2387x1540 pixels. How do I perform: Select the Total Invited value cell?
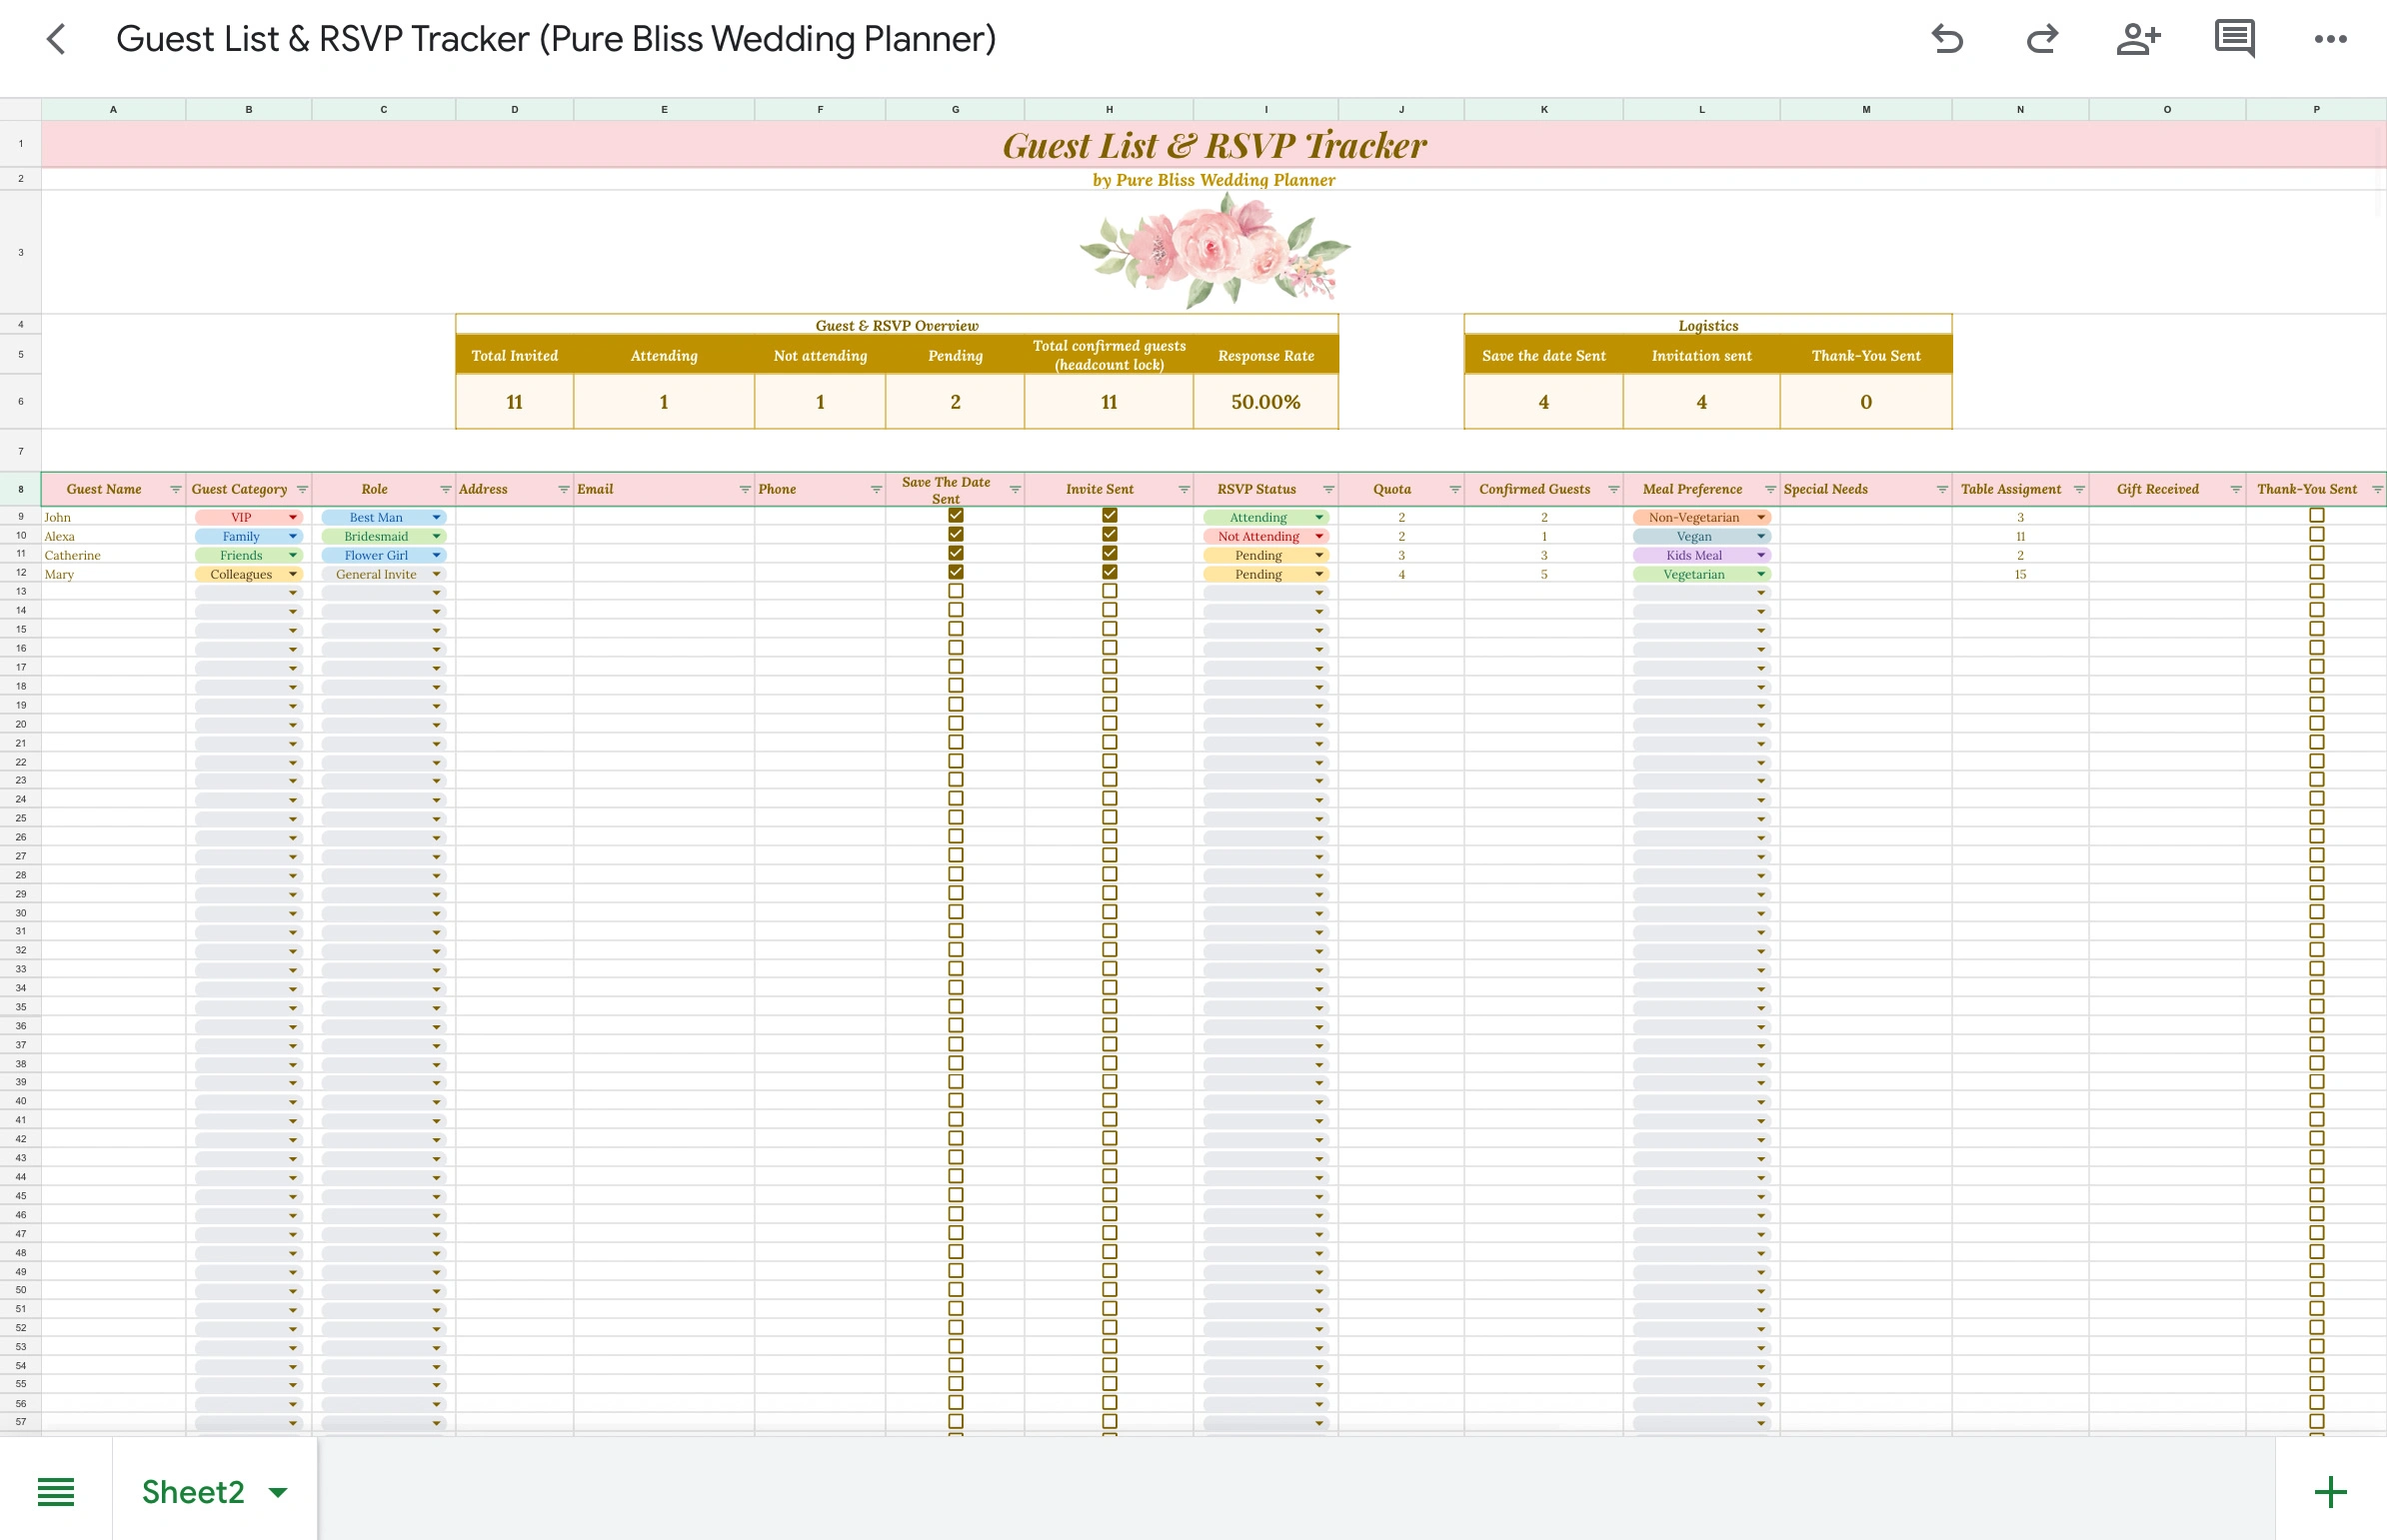point(514,402)
